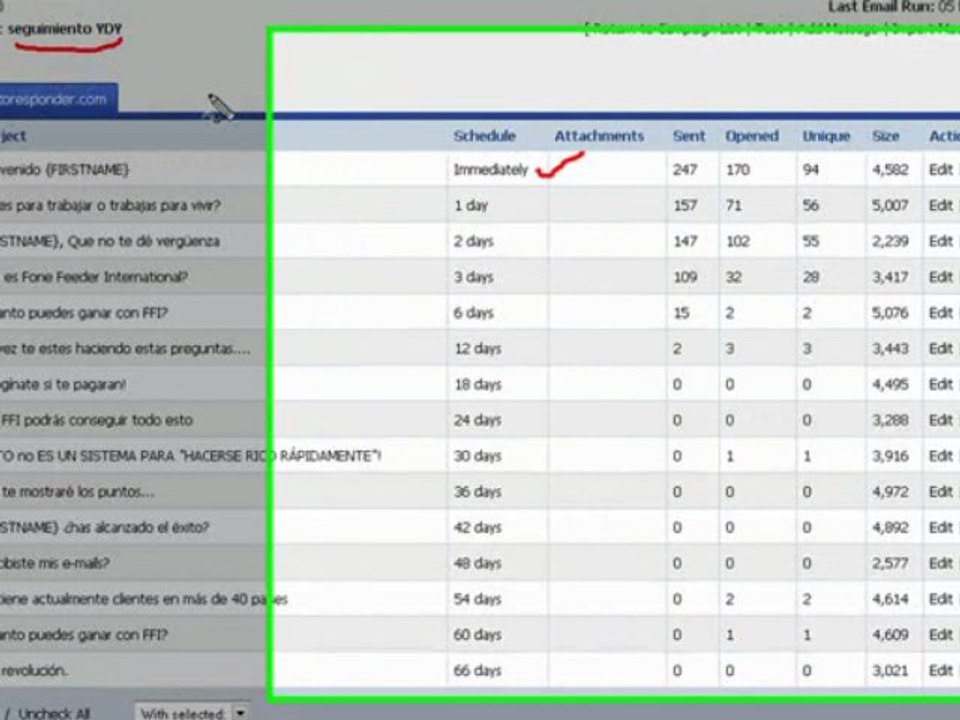The image size is (960, 720).
Task: Click the '102' opened count cell
Action: pyautogui.click(x=738, y=241)
